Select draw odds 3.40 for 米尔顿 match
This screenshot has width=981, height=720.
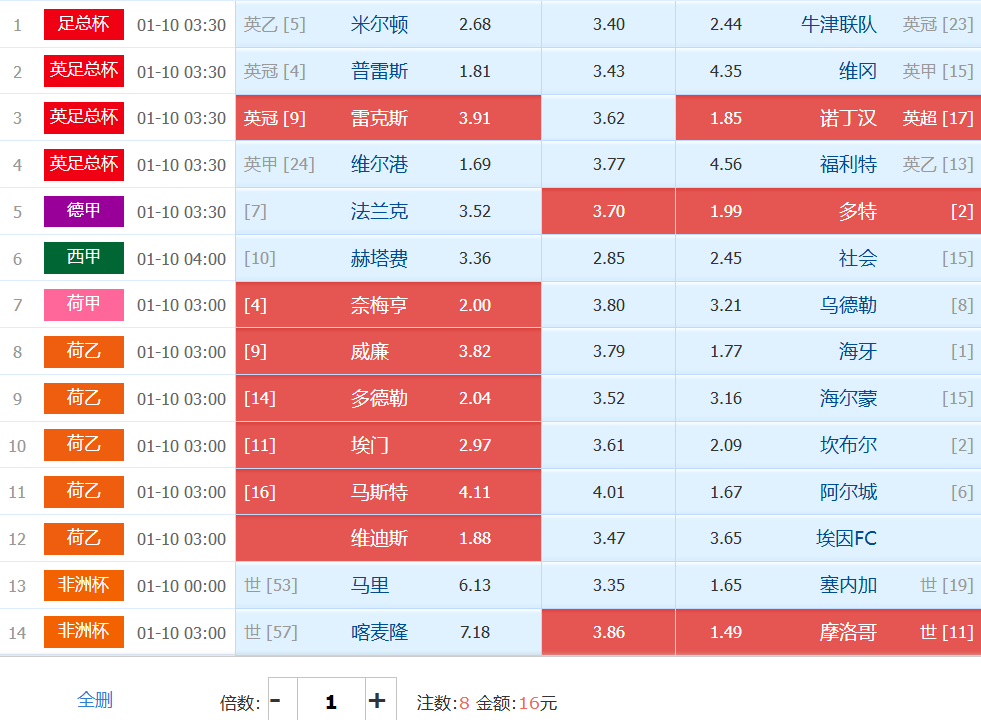tap(608, 24)
